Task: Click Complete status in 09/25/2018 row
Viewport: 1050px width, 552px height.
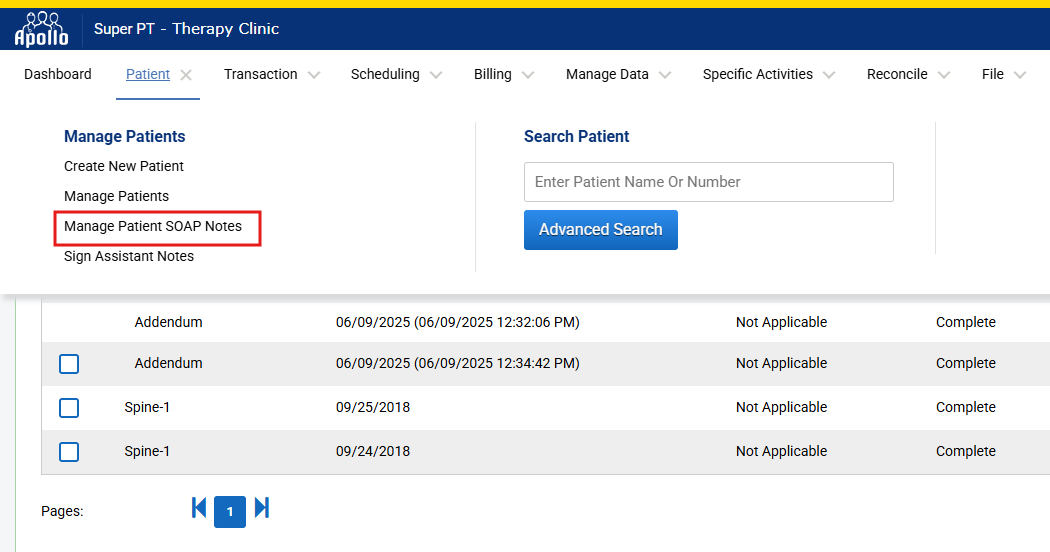Action: coord(966,407)
